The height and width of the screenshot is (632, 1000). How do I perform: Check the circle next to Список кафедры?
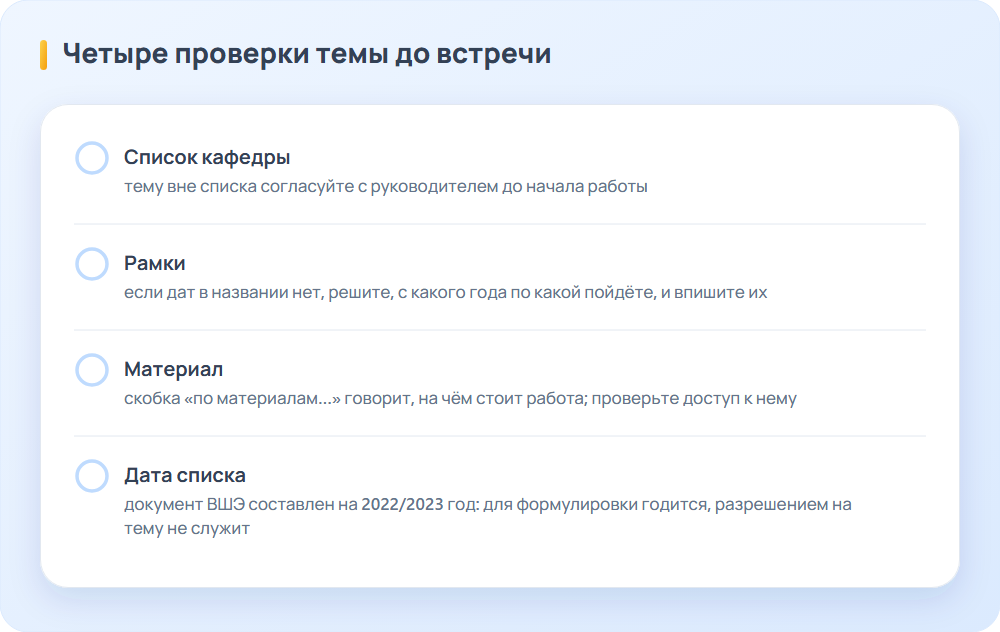92,158
